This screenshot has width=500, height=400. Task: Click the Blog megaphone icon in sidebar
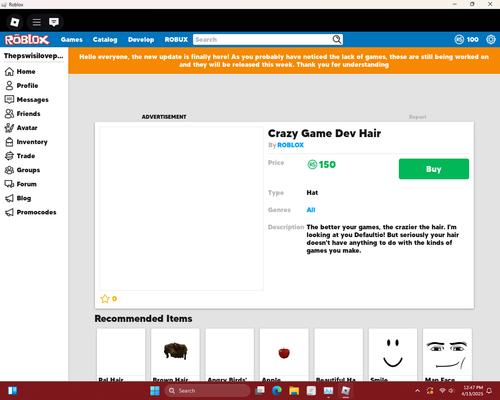9,198
